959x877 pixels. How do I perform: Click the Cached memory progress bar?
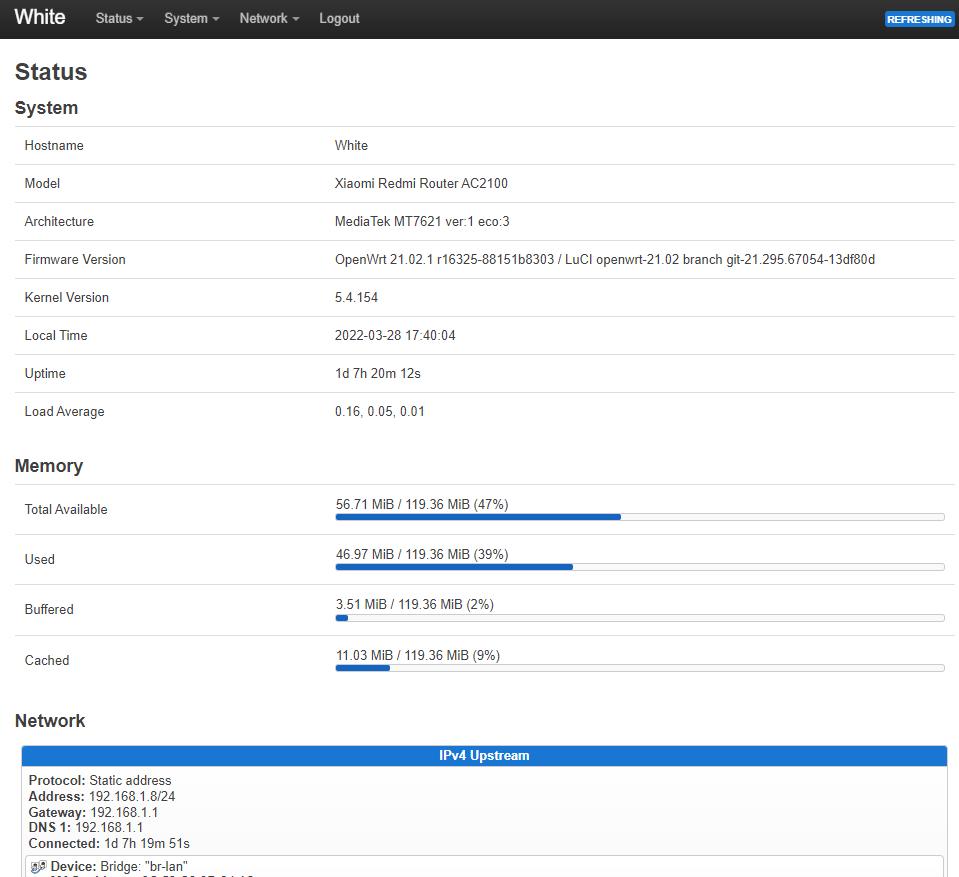(639, 668)
